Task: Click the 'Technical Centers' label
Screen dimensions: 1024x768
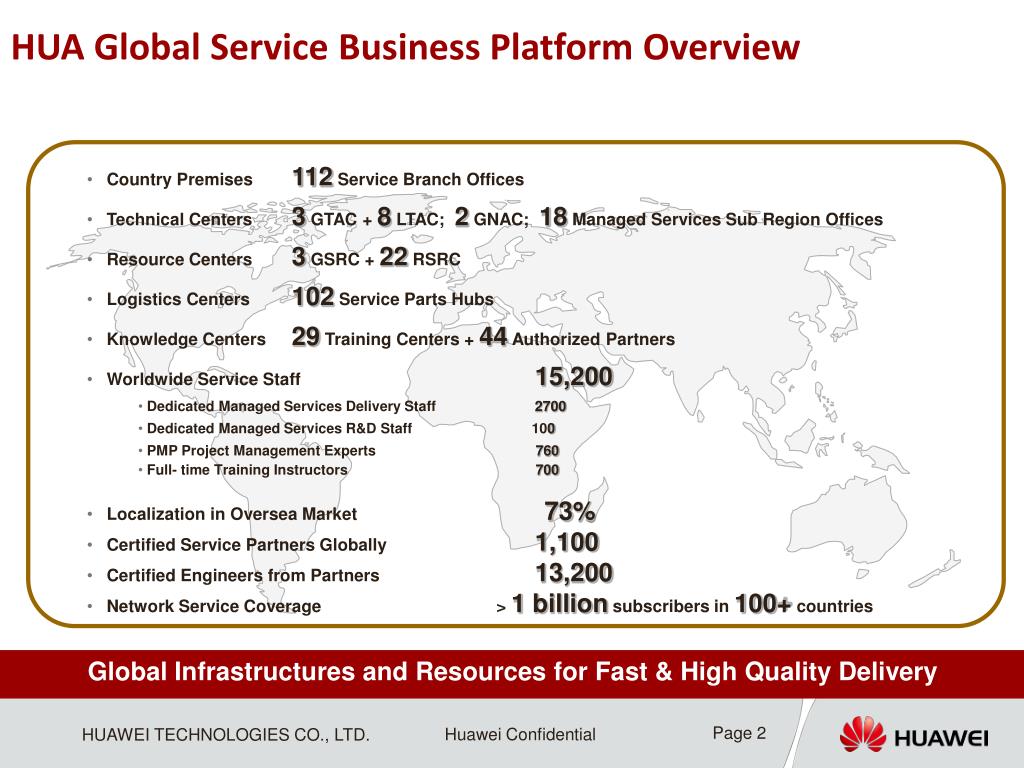Action: [180, 219]
